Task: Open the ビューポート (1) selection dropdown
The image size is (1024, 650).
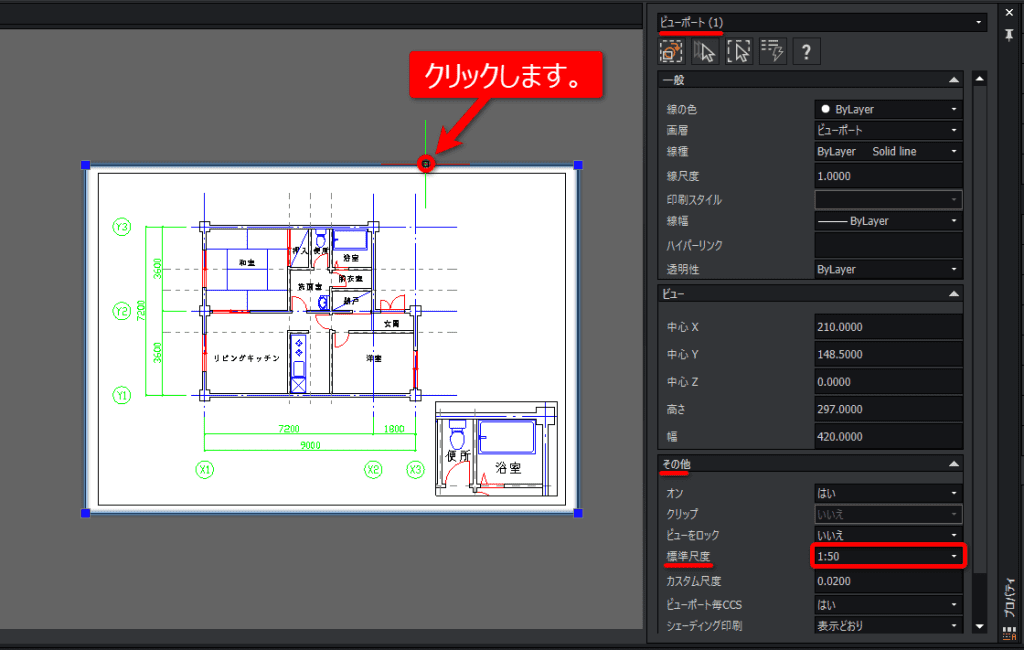Action: point(822,22)
